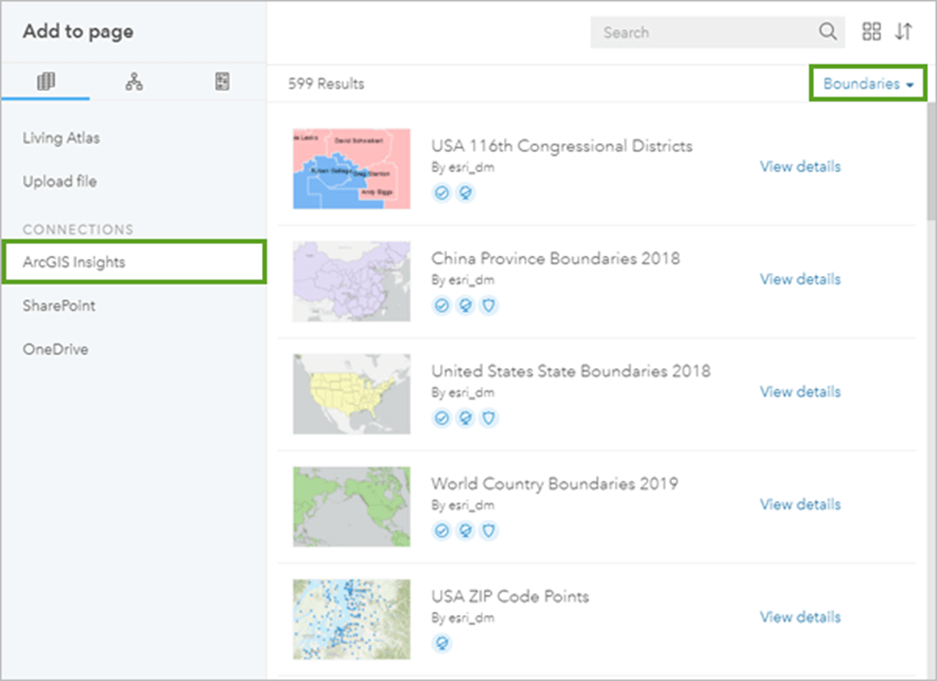Screen dimensions: 937x681
Task: Open the page-layout icon tab
Action: [x=222, y=83]
